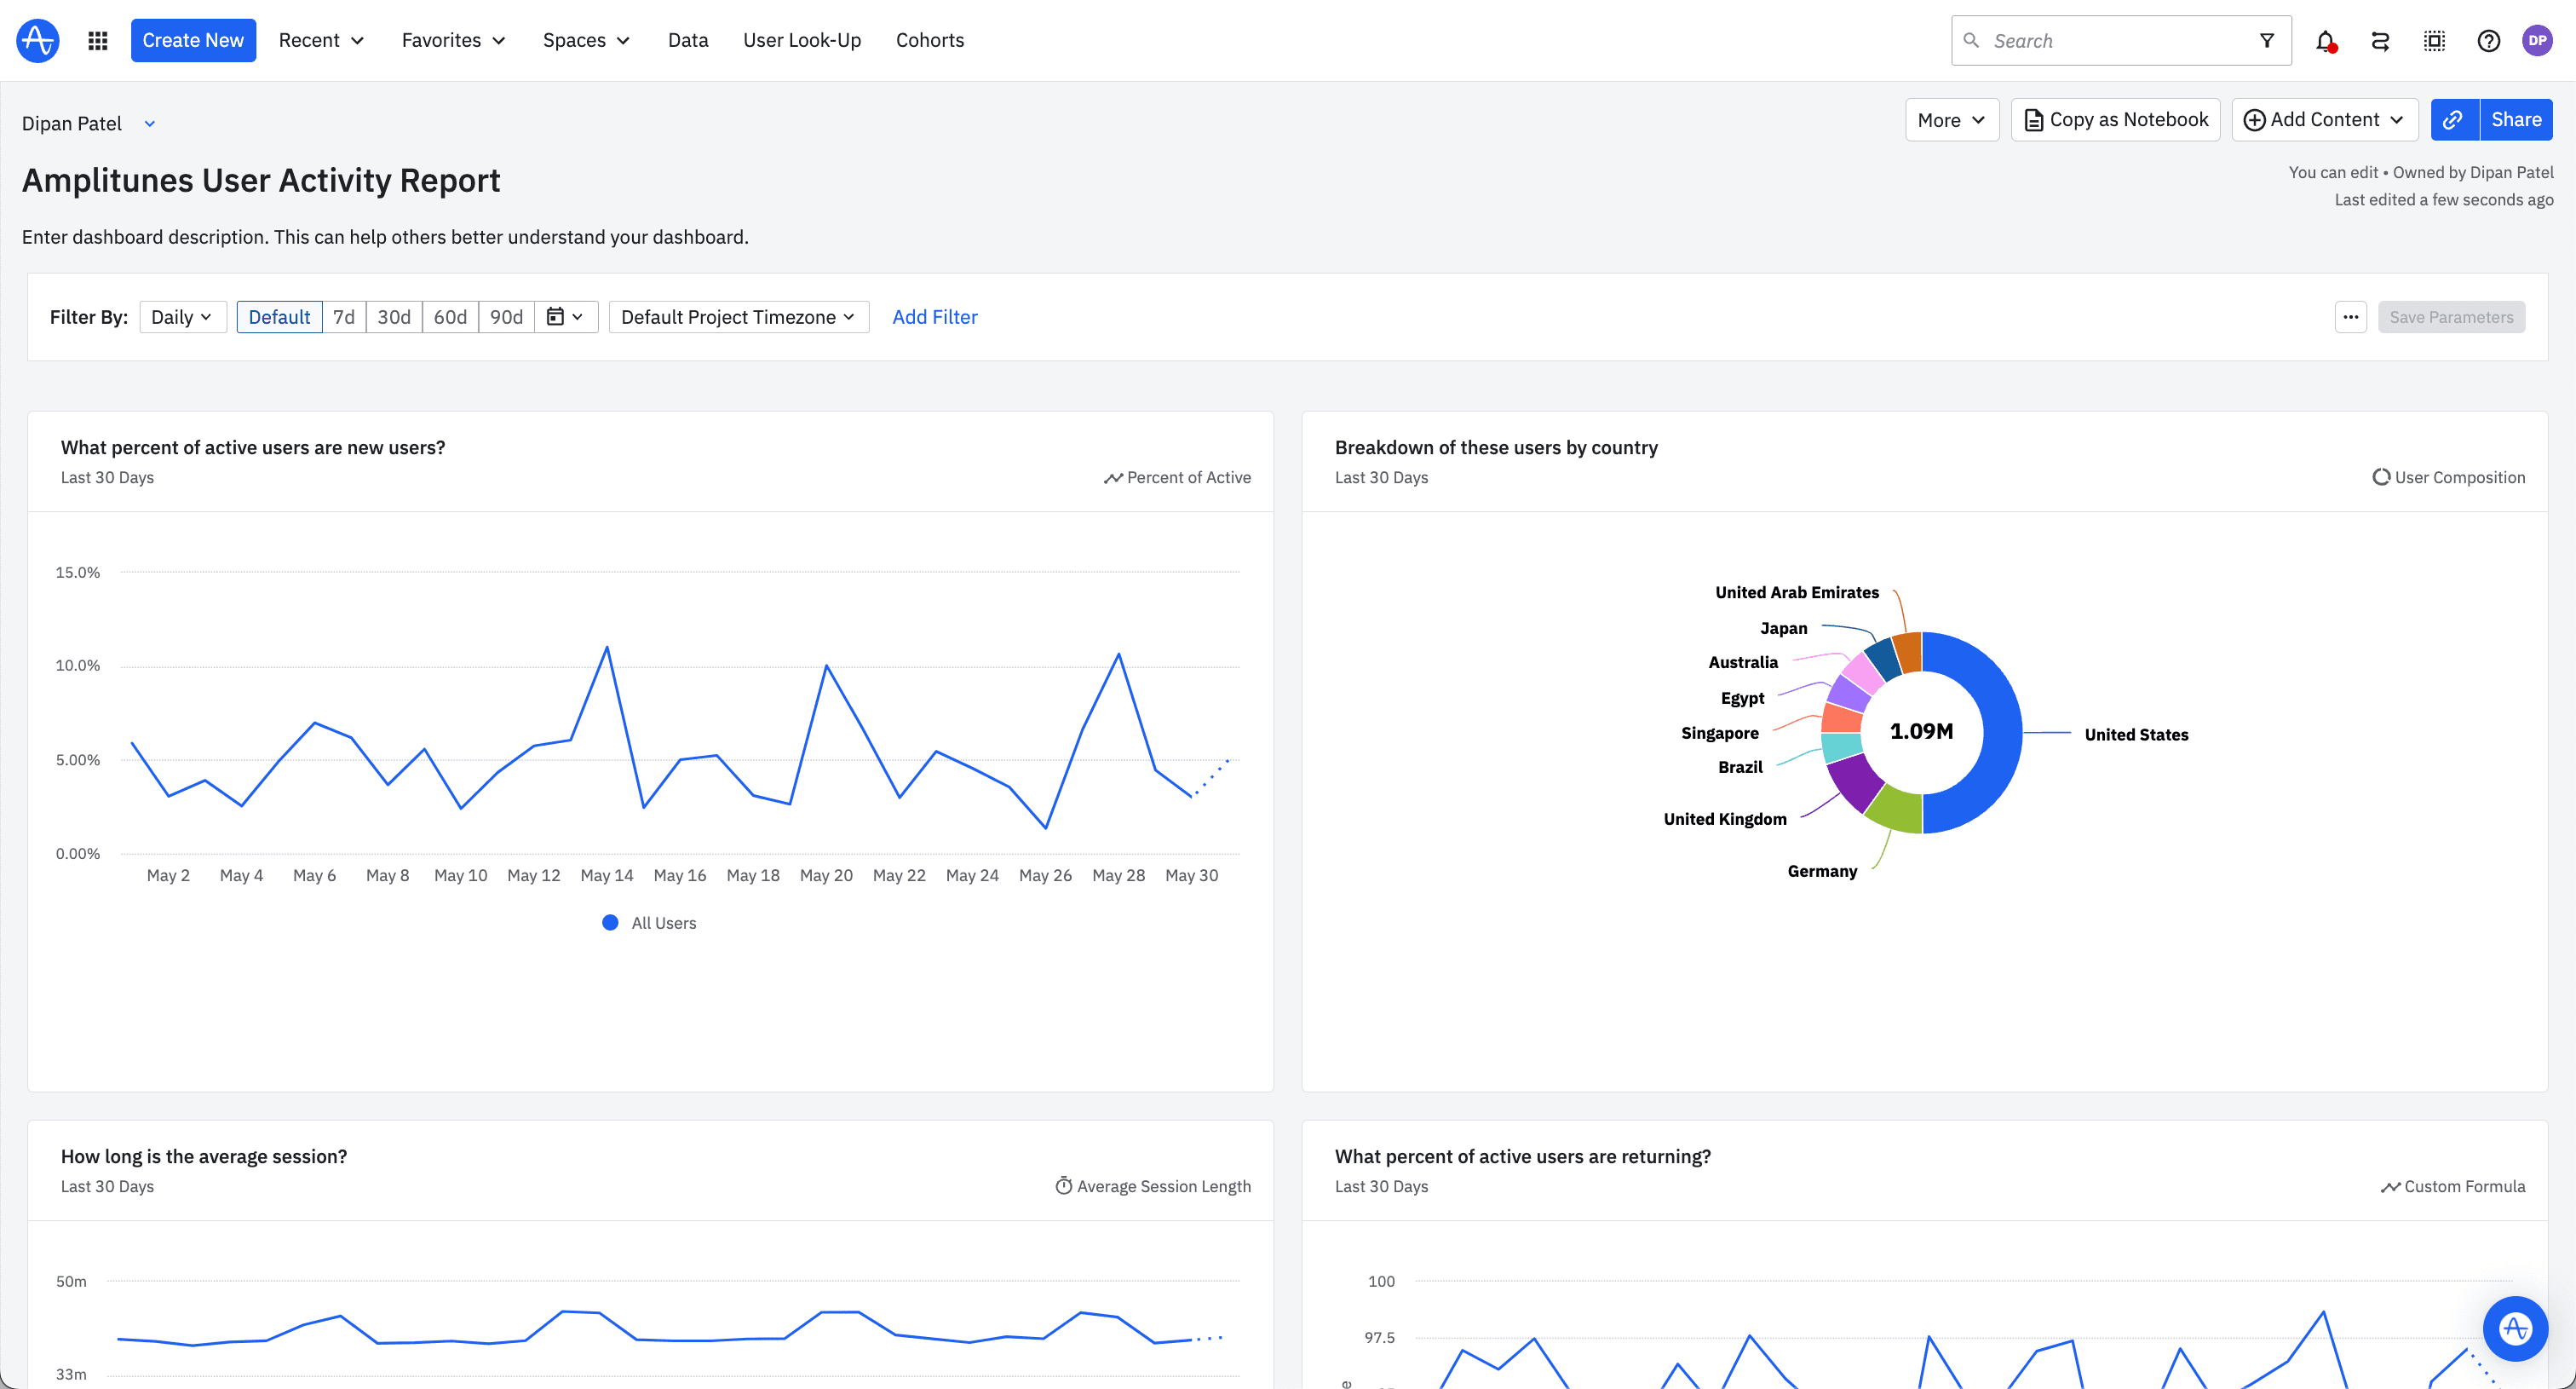
Task: Select the 90d time range option
Action: coord(506,316)
